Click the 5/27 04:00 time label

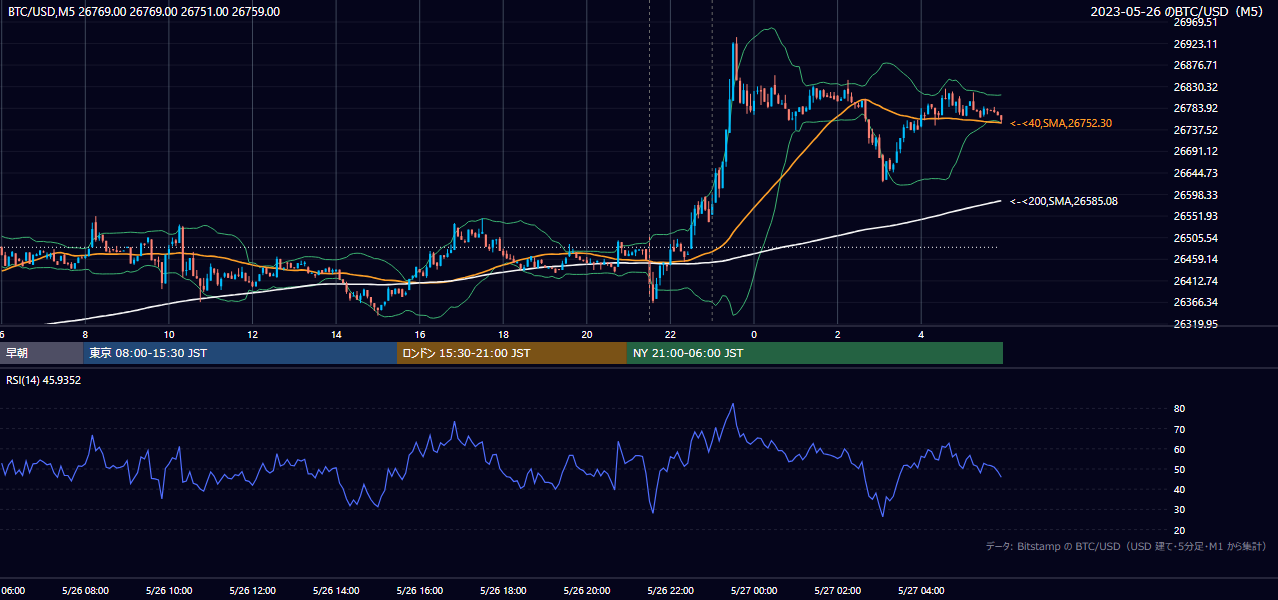tap(921, 591)
